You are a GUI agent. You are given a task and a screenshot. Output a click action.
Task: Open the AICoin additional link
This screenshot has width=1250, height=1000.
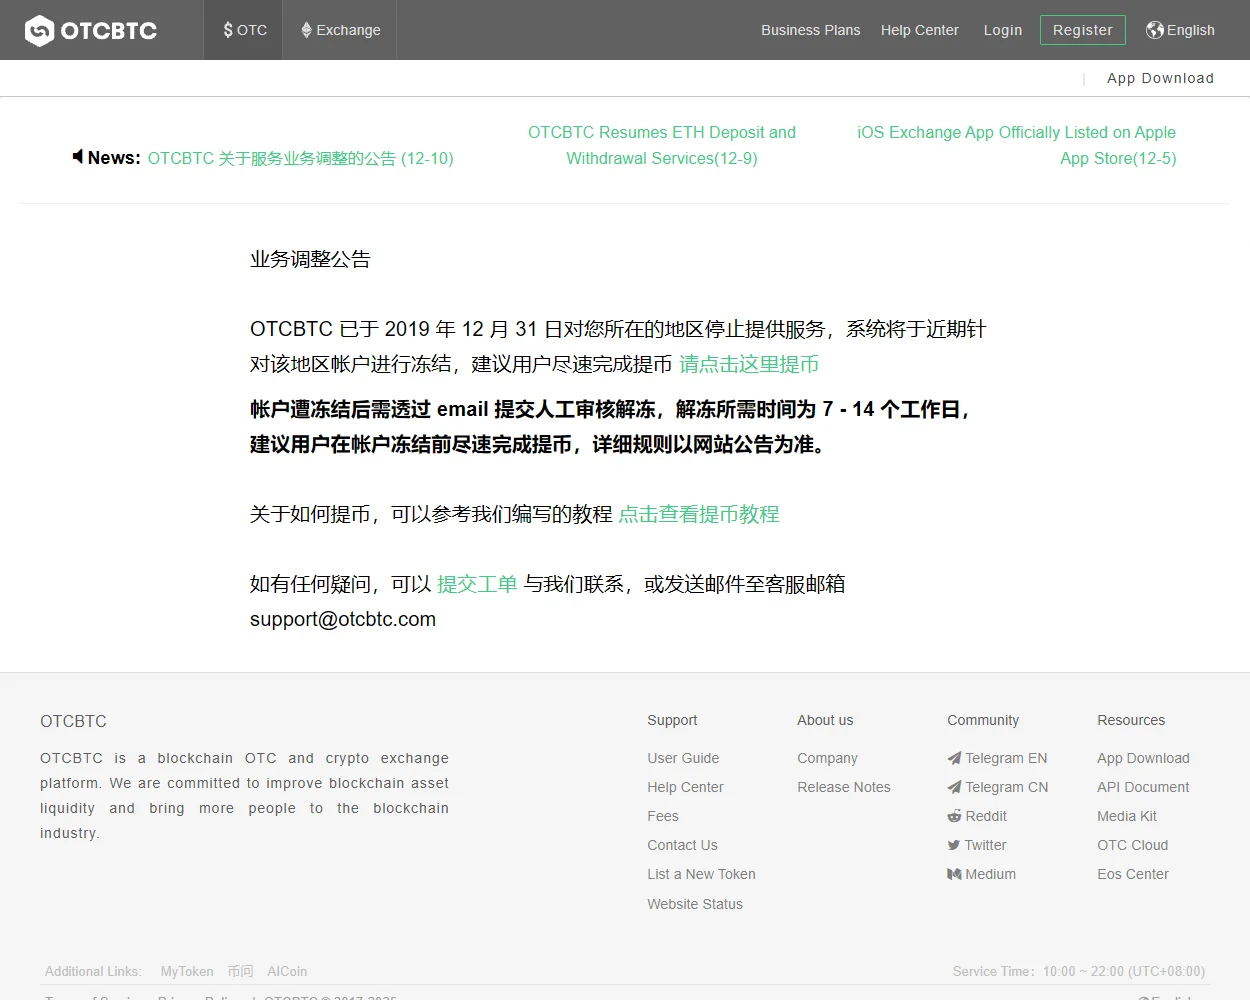point(287,971)
